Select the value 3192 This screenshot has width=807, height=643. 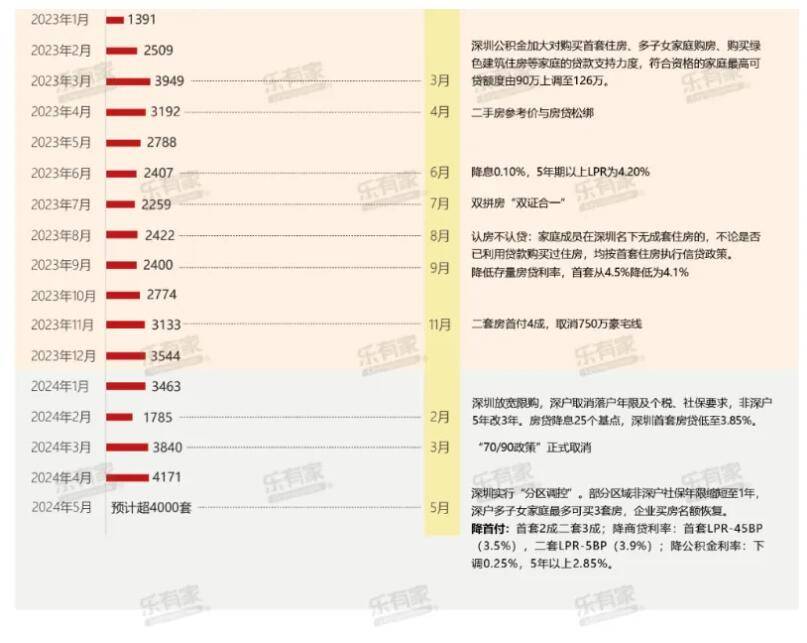pos(165,112)
